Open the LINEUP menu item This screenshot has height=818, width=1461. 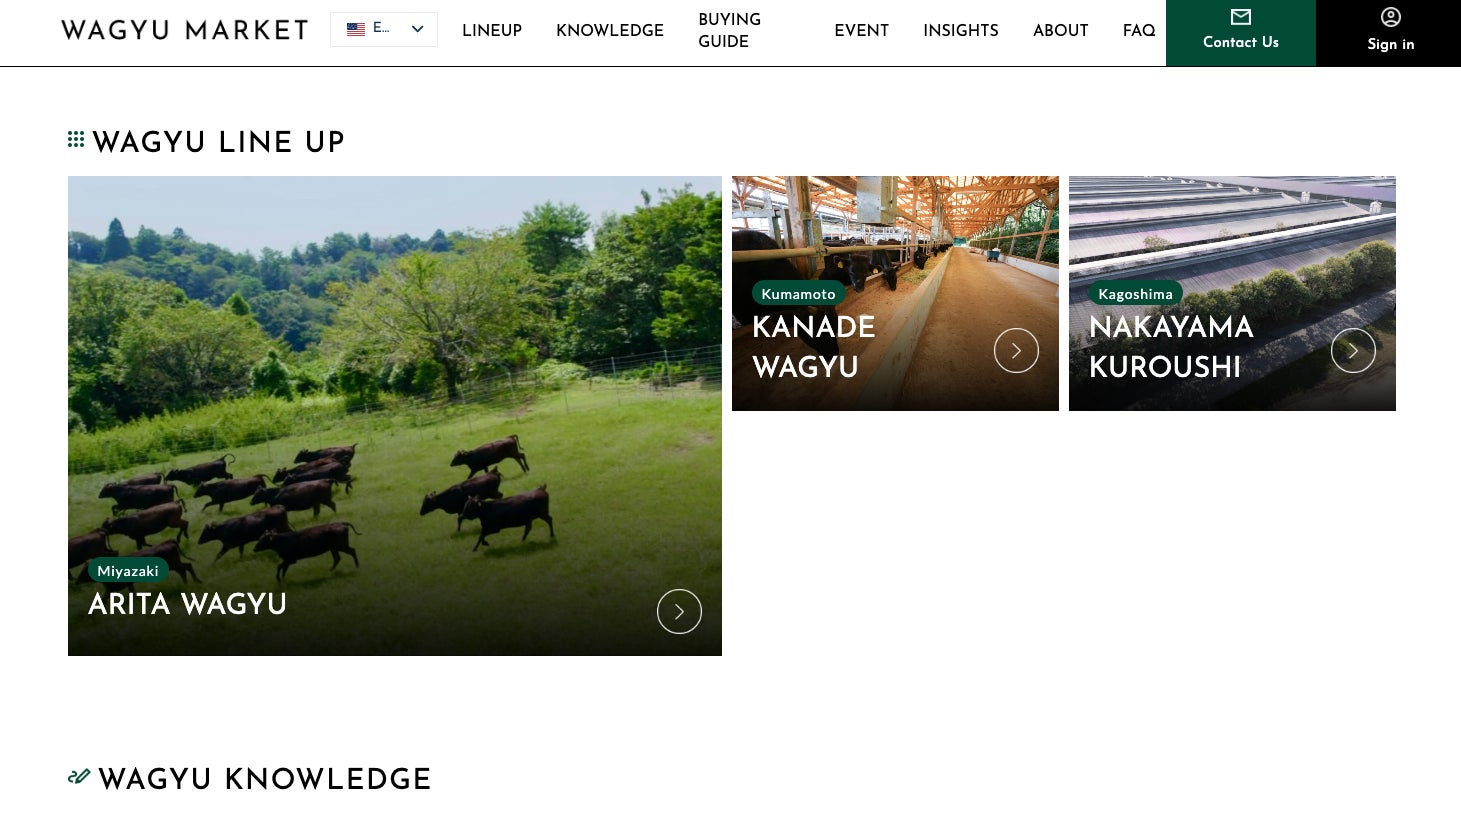tap(492, 31)
